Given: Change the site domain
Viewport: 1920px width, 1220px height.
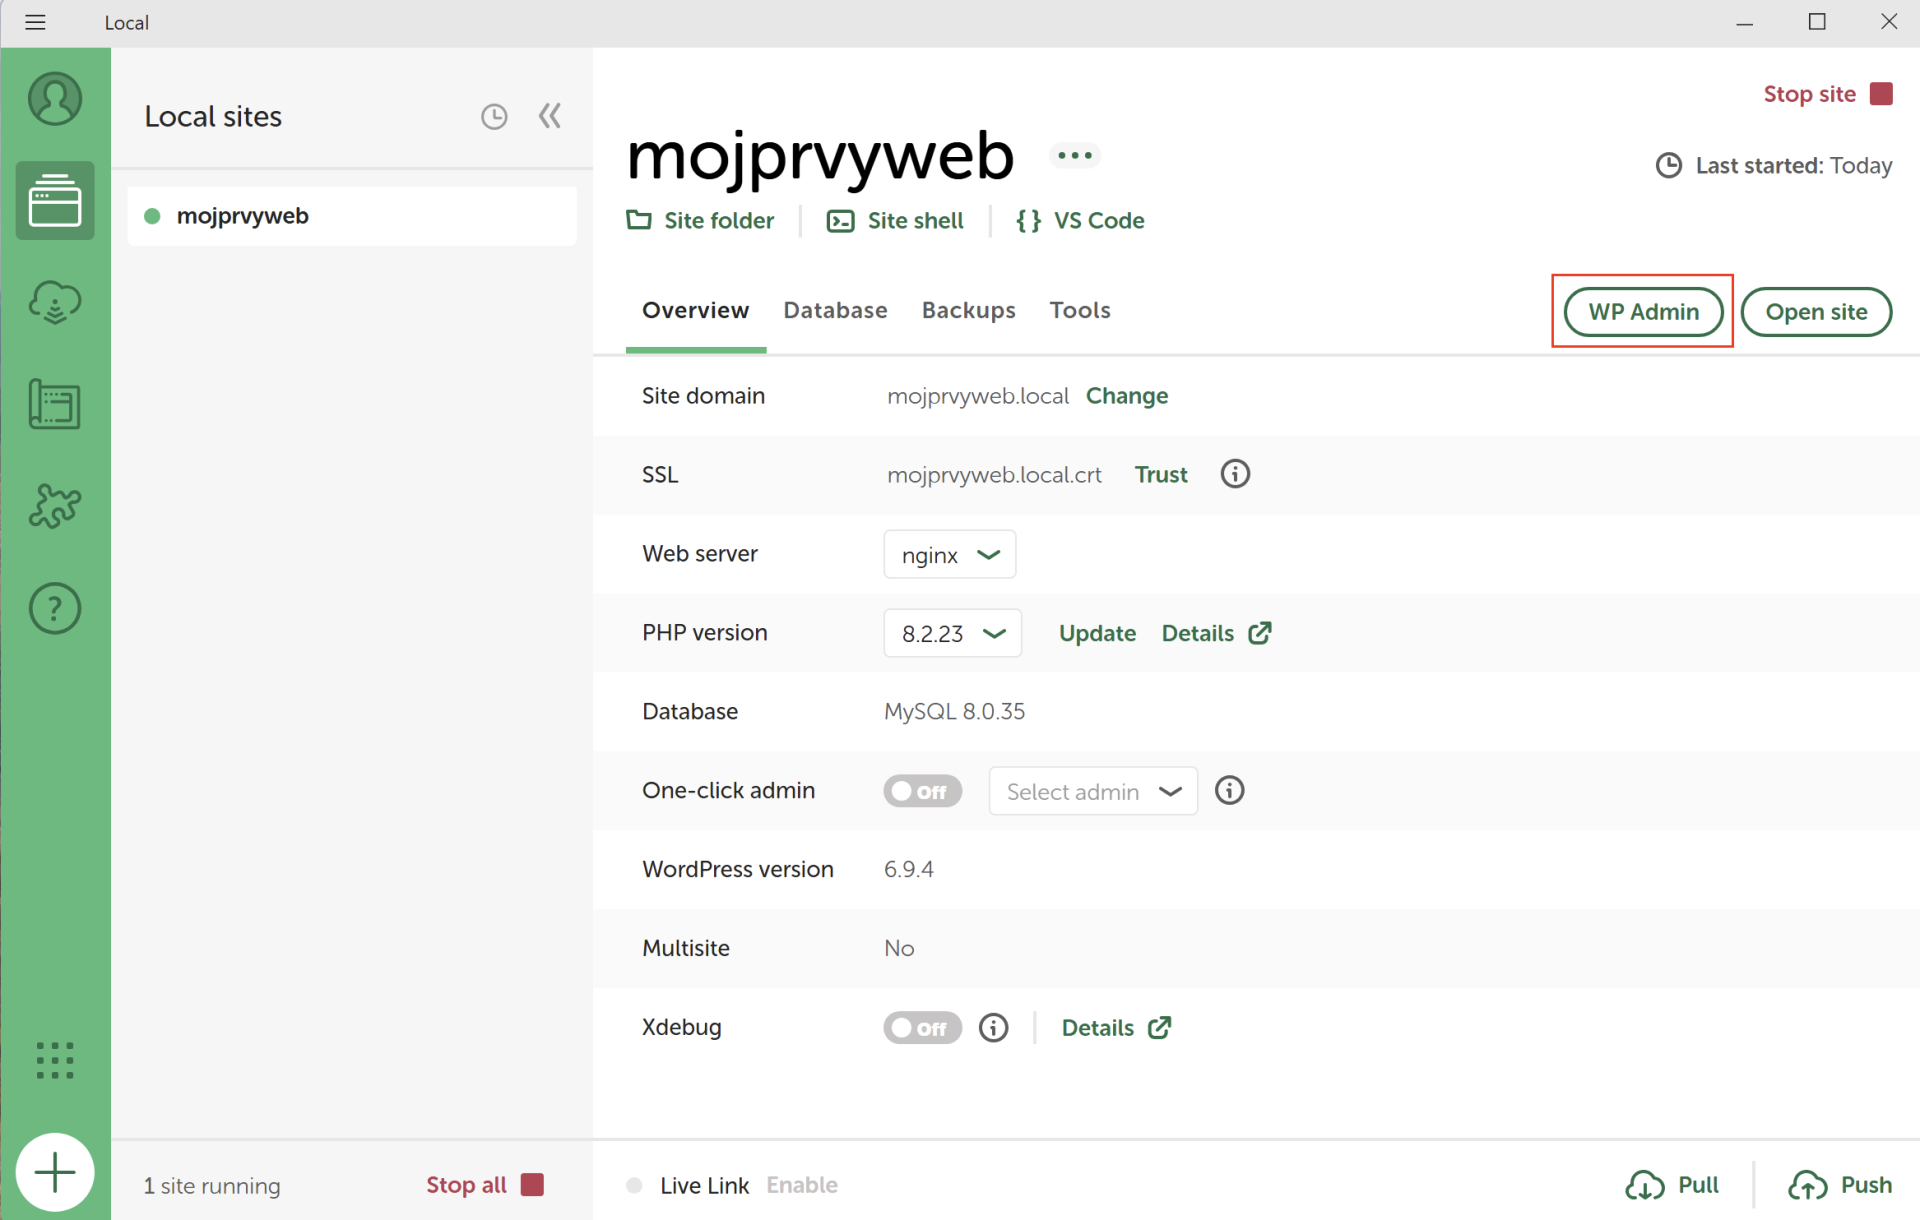Looking at the screenshot, I should click(1127, 396).
